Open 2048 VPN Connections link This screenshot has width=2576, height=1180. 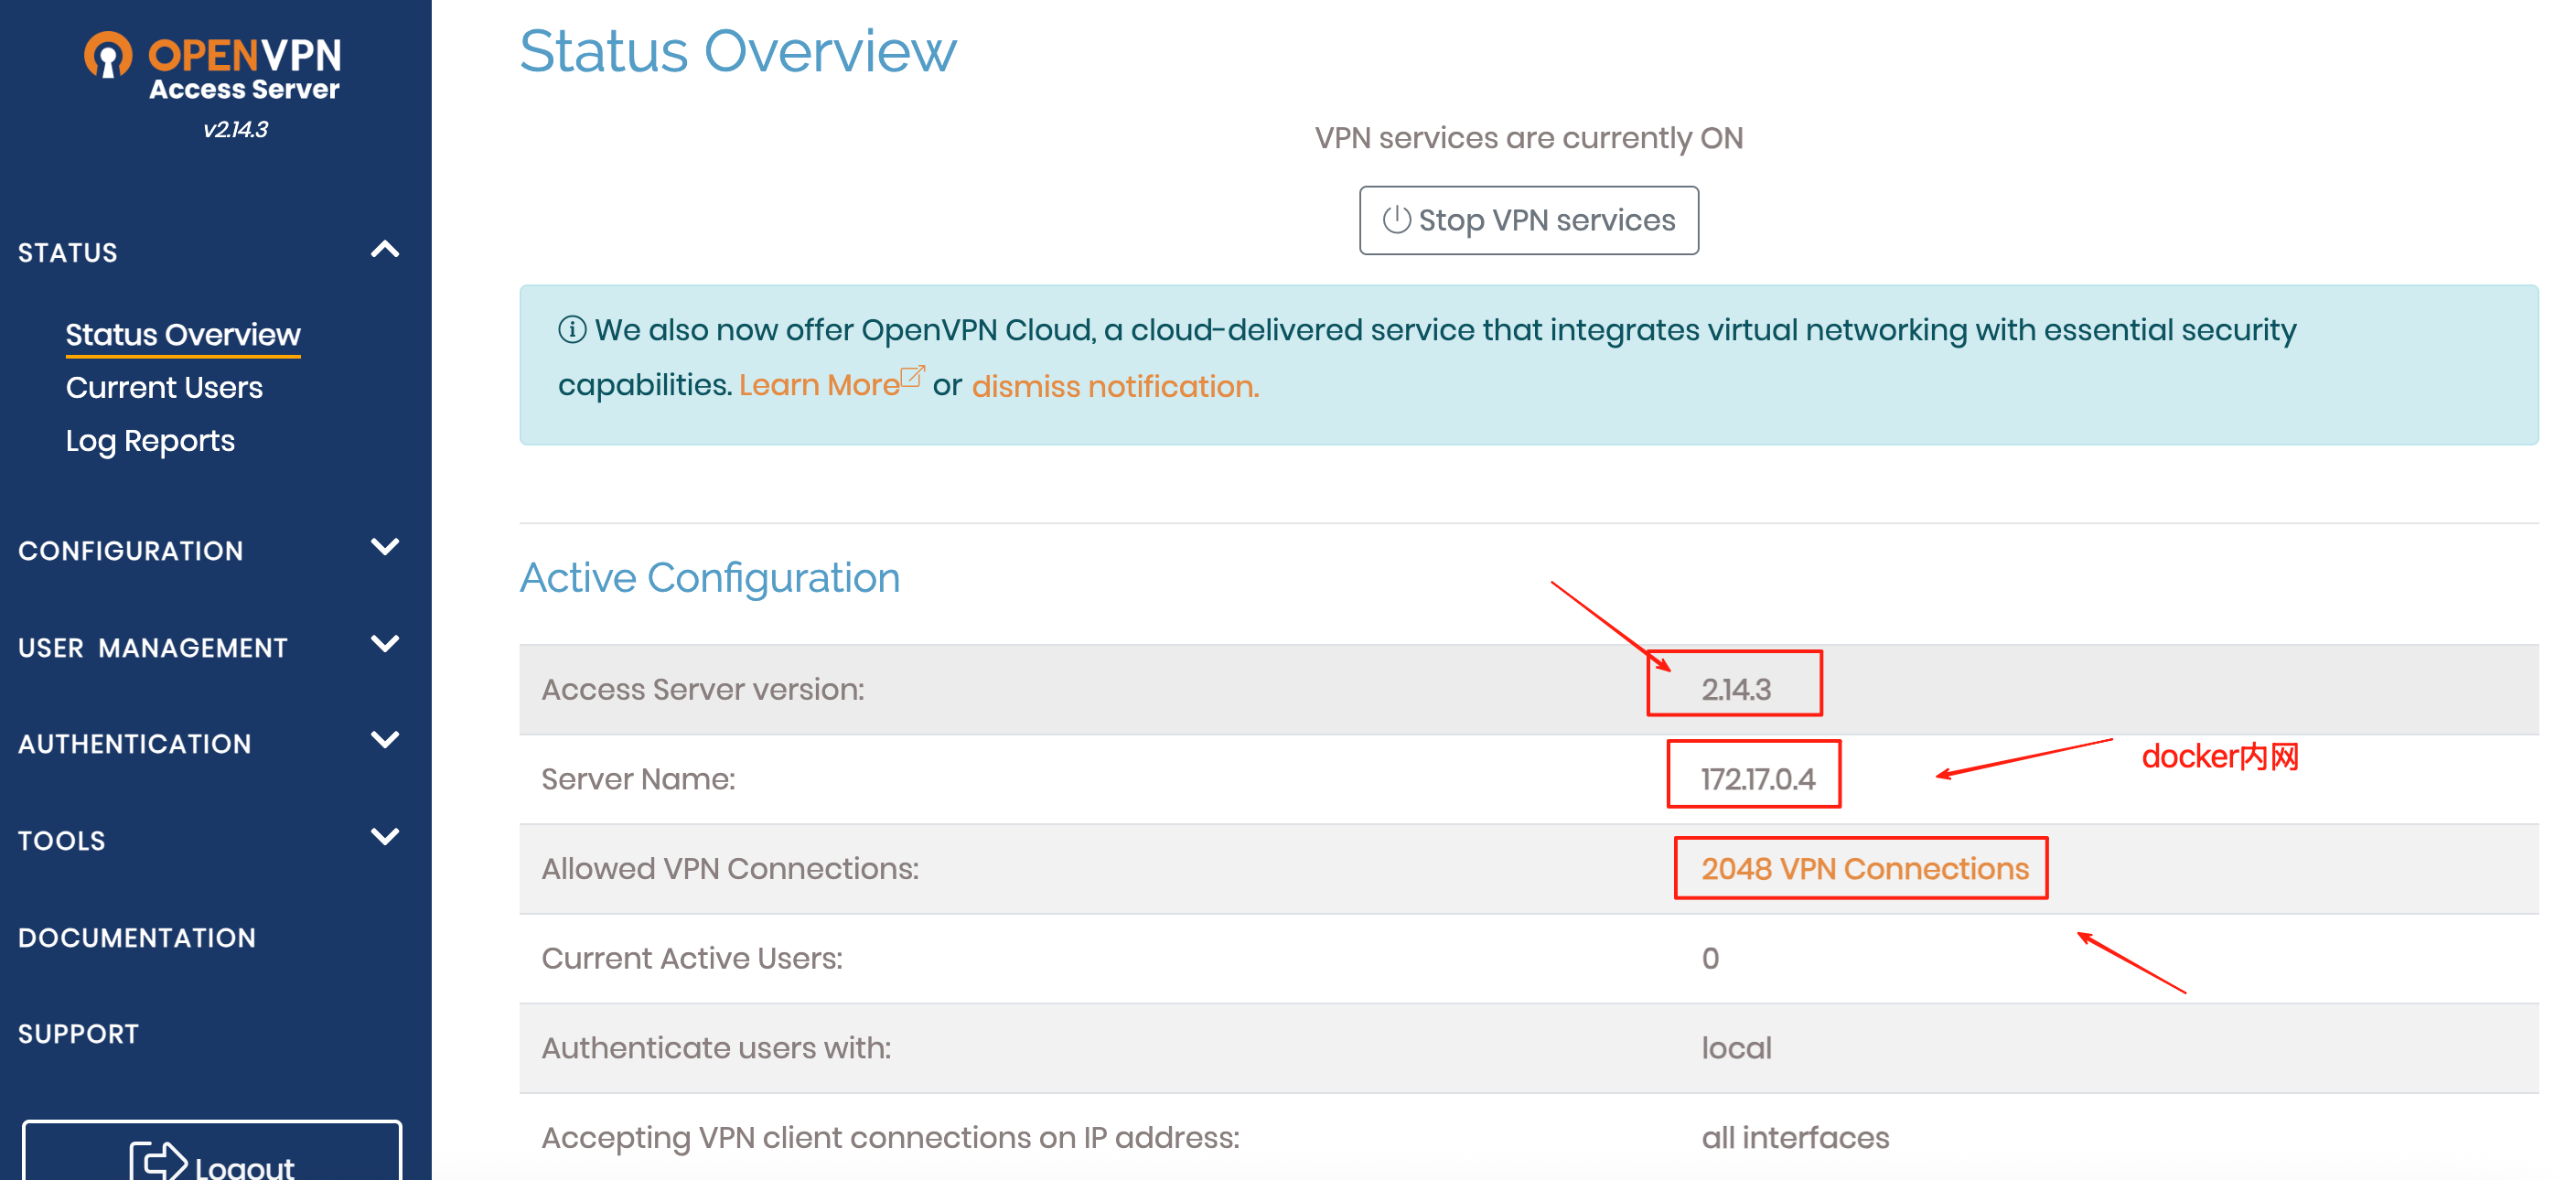(1865, 868)
